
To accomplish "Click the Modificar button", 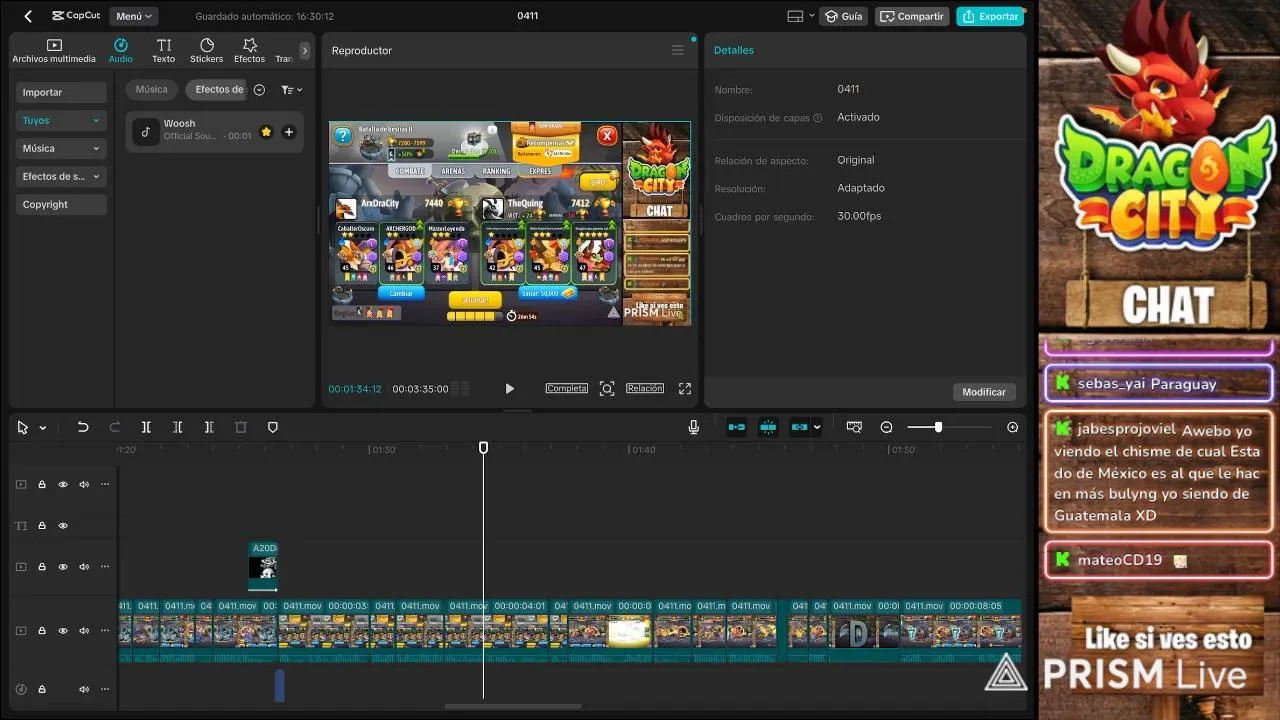I will pos(984,392).
